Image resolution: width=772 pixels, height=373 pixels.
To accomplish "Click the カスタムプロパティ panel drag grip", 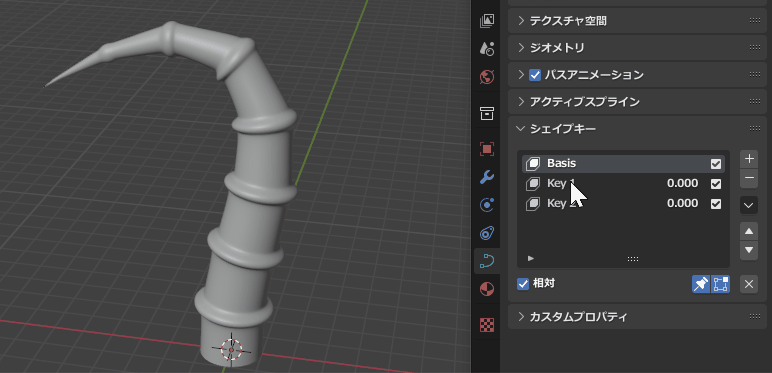I will point(754,316).
